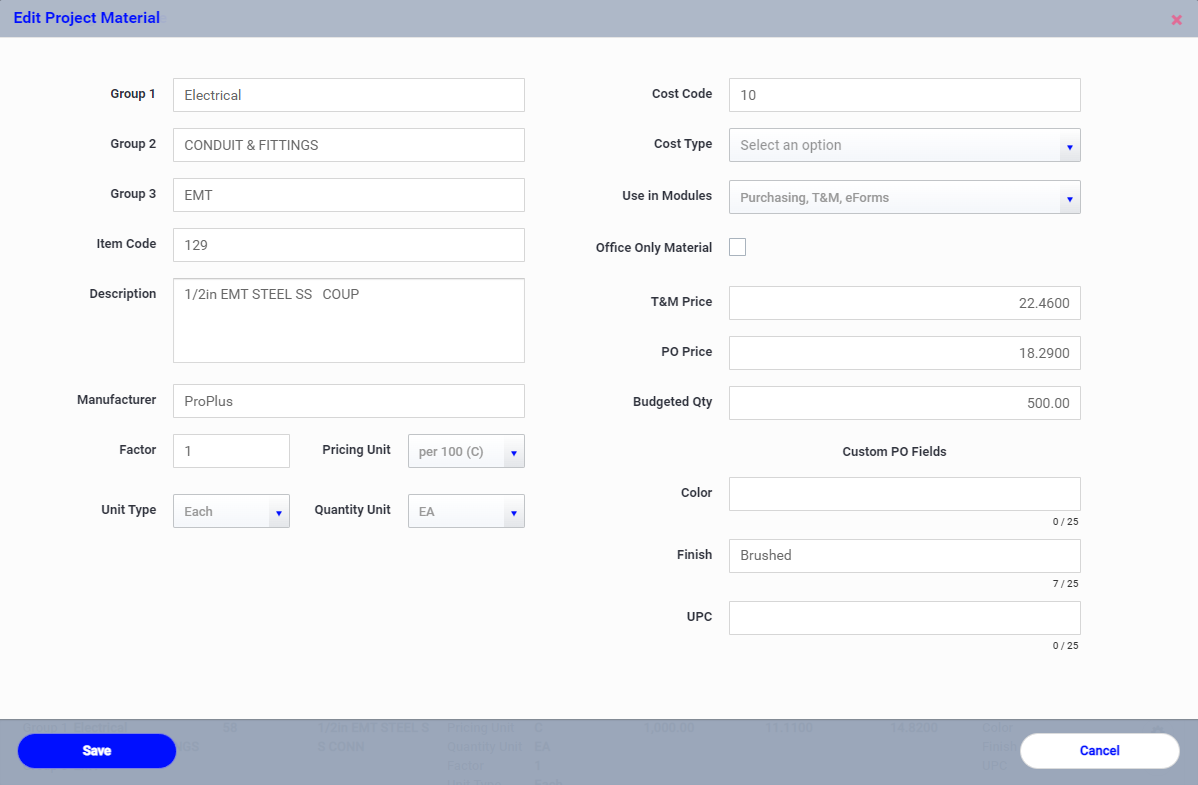Check the Office Only Material checkbox
The height and width of the screenshot is (785, 1198).
tap(737, 247)
